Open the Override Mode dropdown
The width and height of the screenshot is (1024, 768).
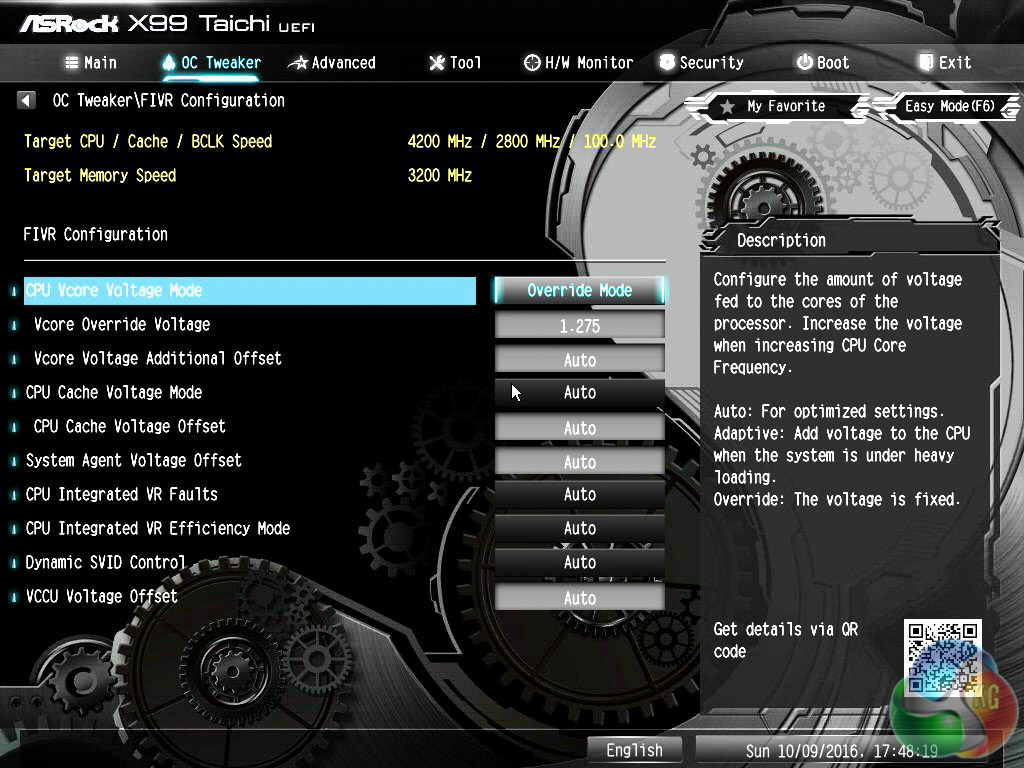(x=579, y=291)
